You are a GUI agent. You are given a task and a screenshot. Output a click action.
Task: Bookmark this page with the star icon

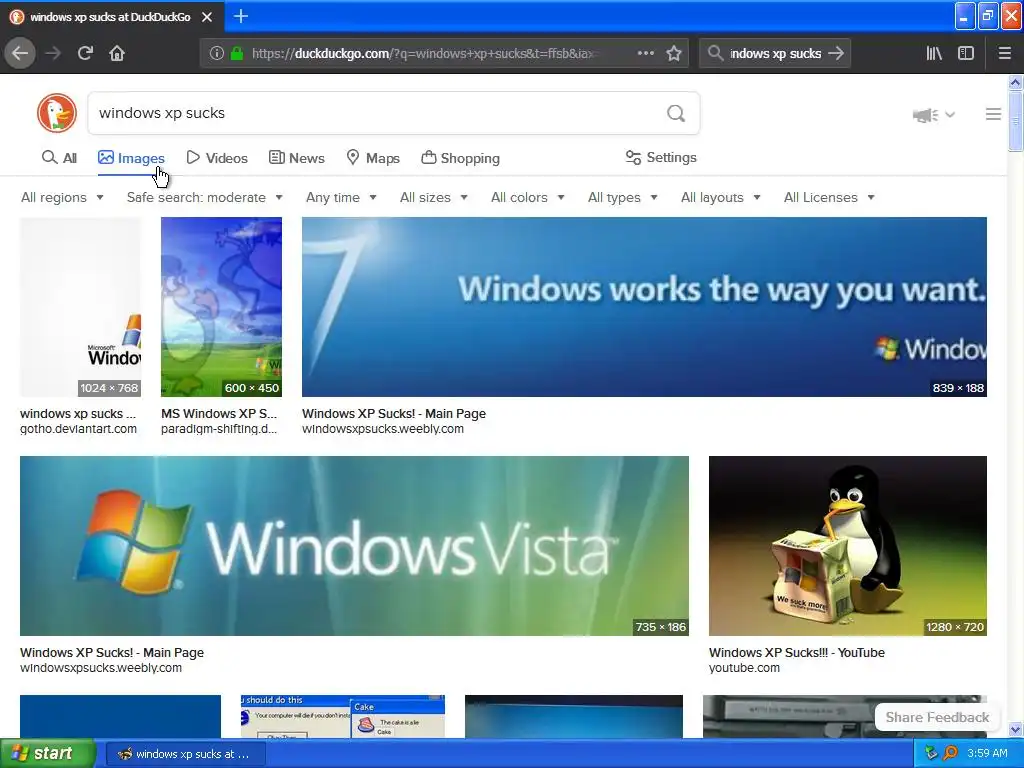point(674,53)
